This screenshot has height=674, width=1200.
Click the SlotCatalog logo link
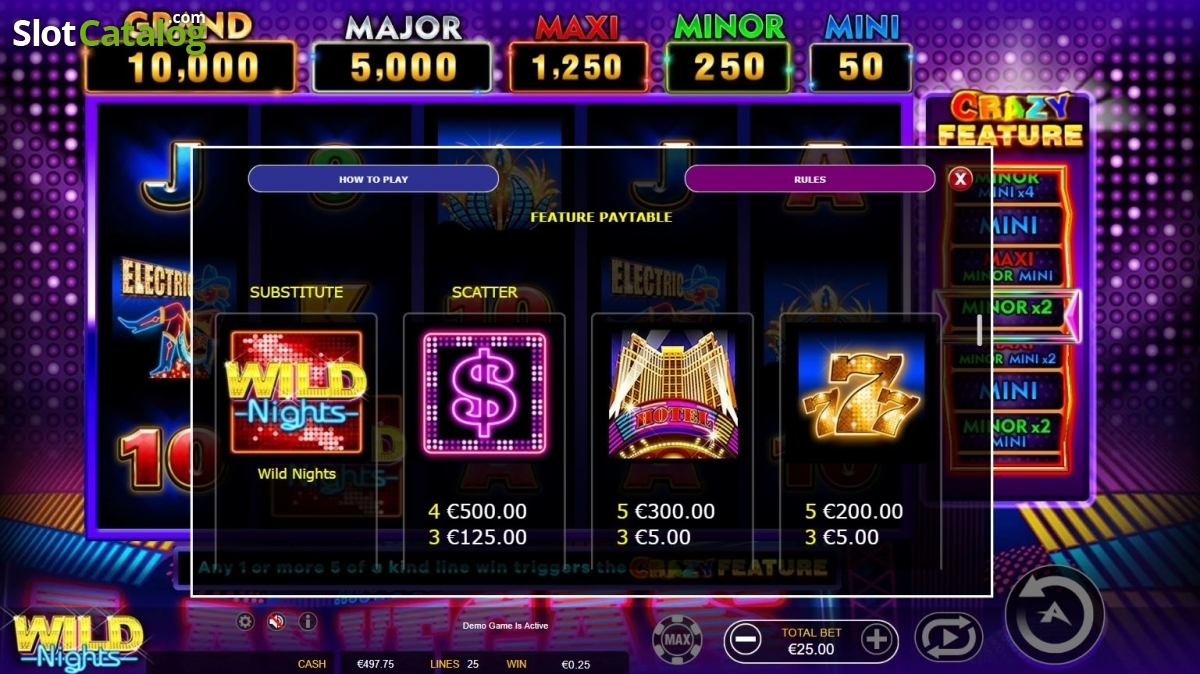[108, 32]
